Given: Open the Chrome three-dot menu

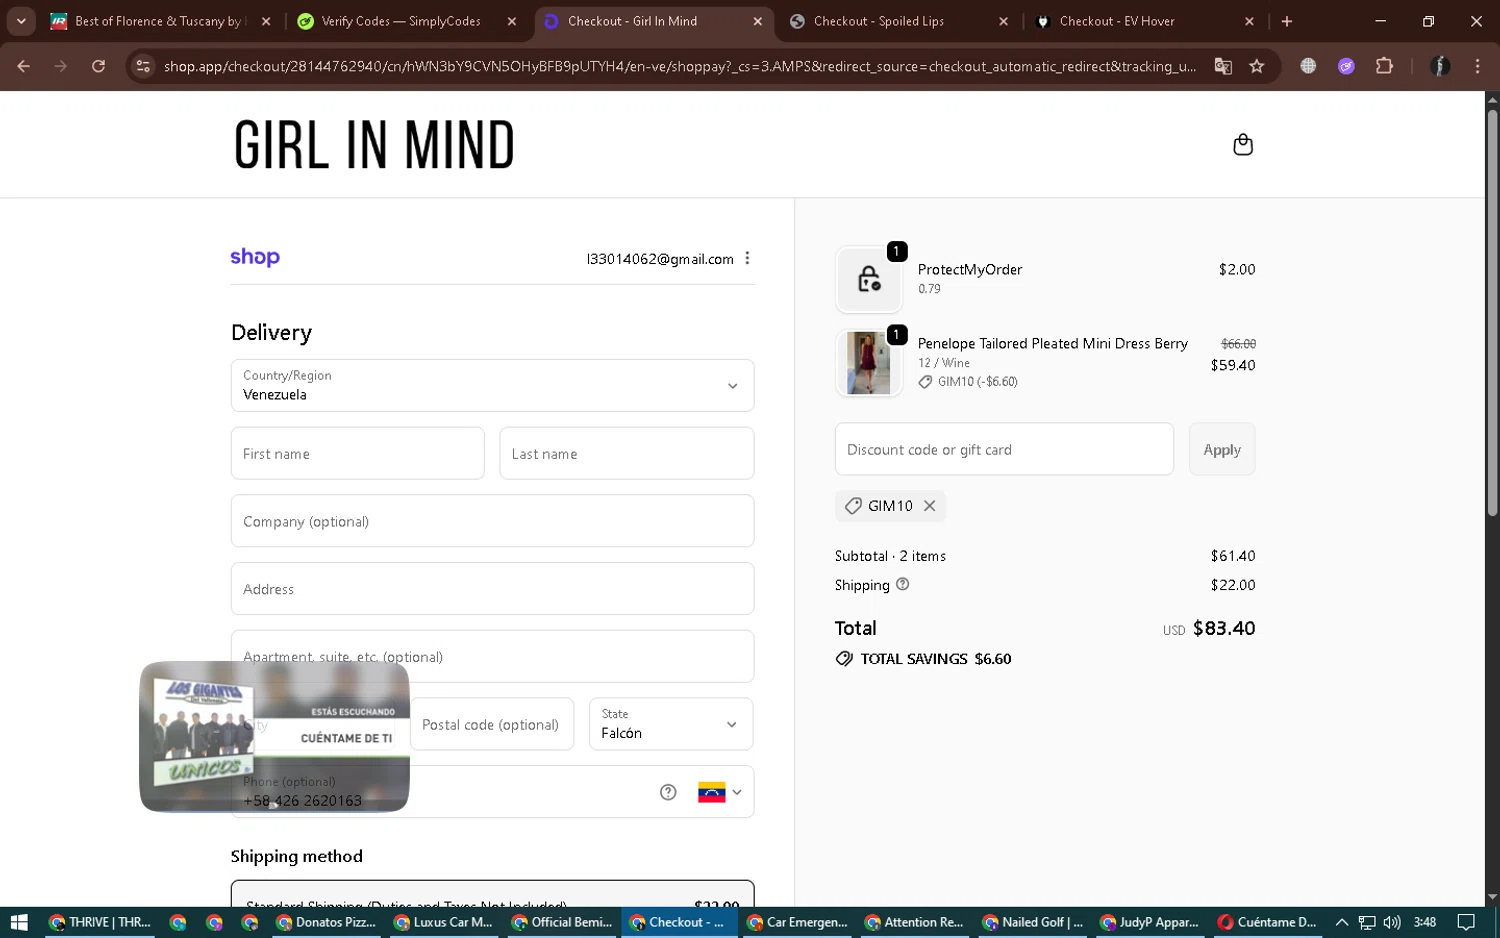Looking at the screenshot, I should tap(1477, 66).
